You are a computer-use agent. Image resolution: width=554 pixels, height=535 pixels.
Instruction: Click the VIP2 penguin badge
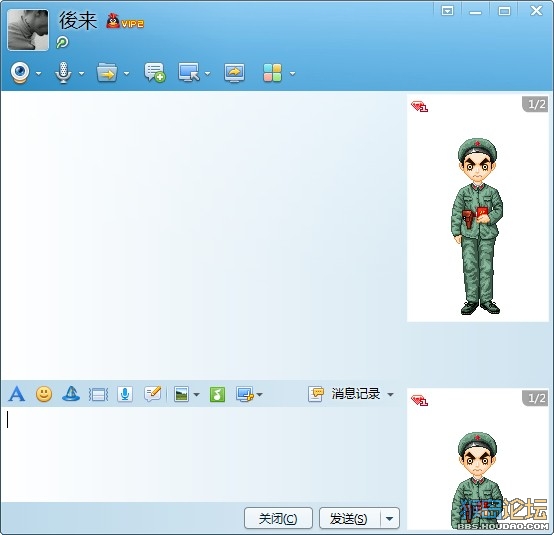coord(125,22)
